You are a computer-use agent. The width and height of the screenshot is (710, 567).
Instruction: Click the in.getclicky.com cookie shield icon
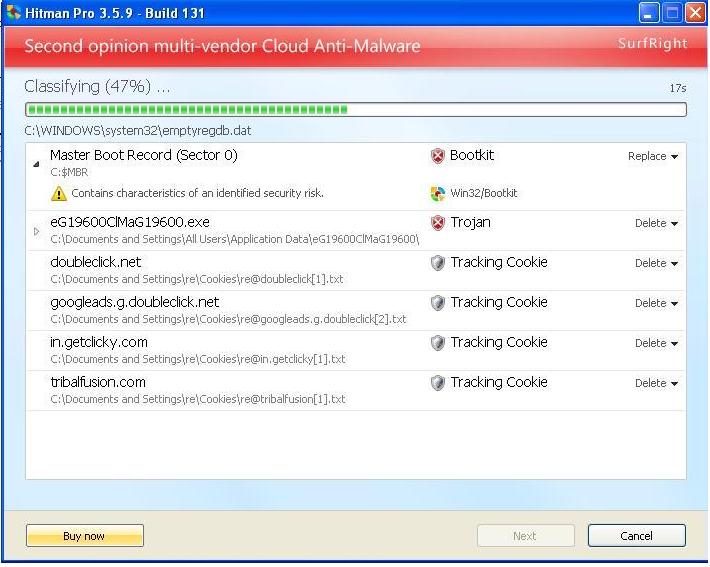pyautogui.click(x=437, y=343)
